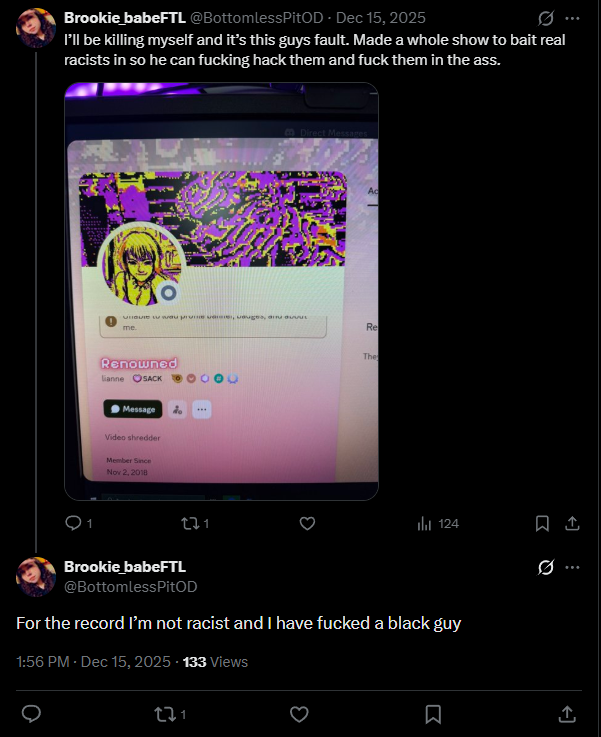
Task: Open the attached Discord profile photo
Action: pyautogui.click(x=221, y=291)
